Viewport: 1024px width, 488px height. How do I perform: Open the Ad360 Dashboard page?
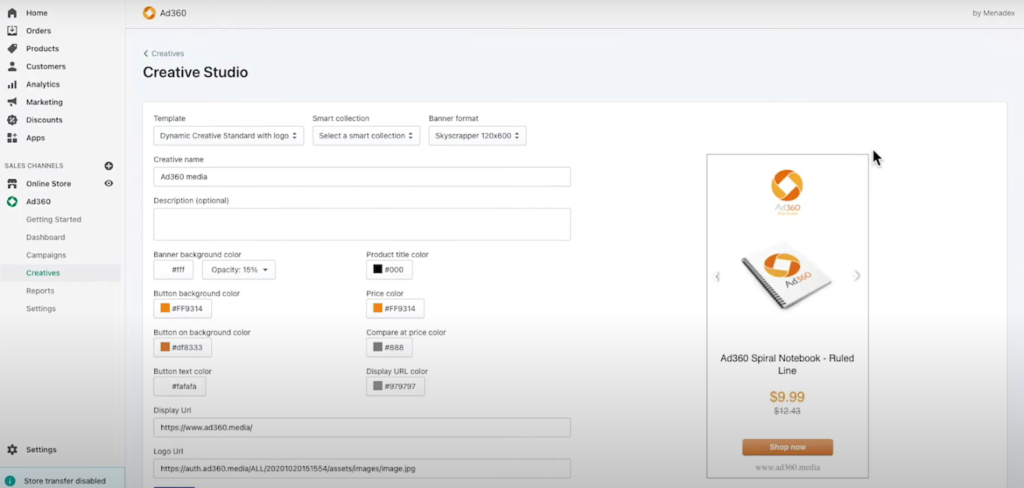coord(46,237)
